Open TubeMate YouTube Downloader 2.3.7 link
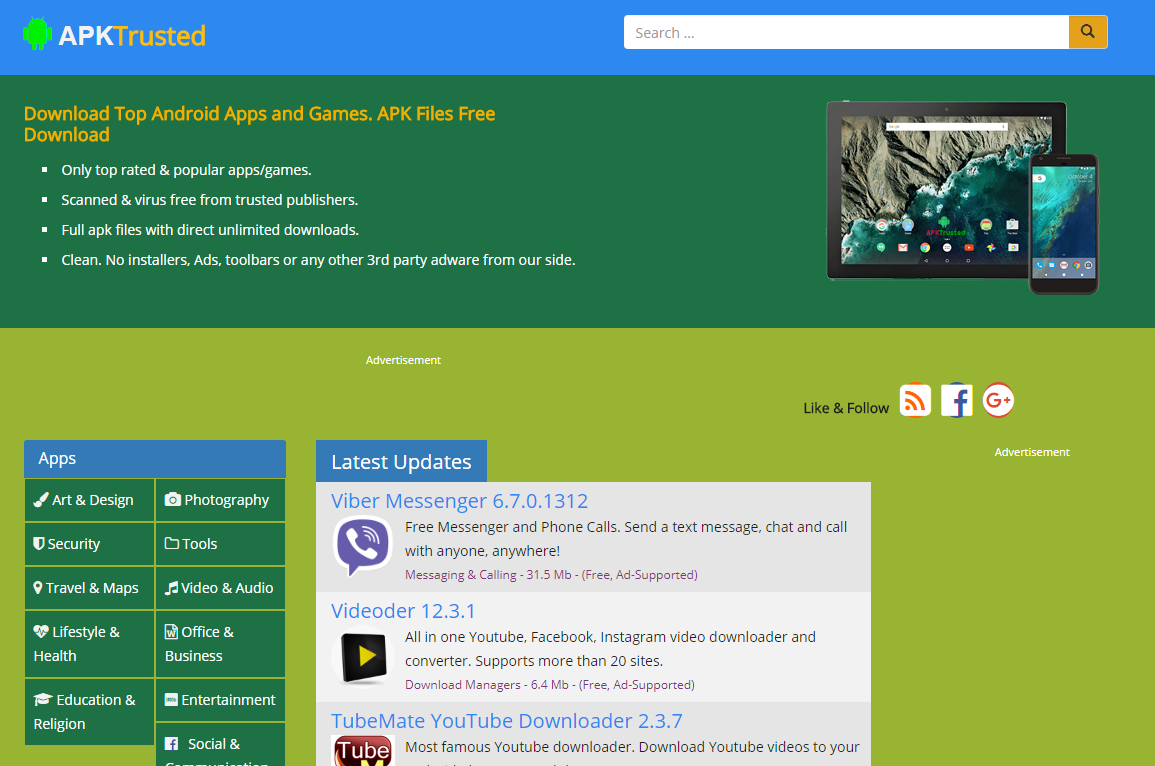 pos(507,720)
